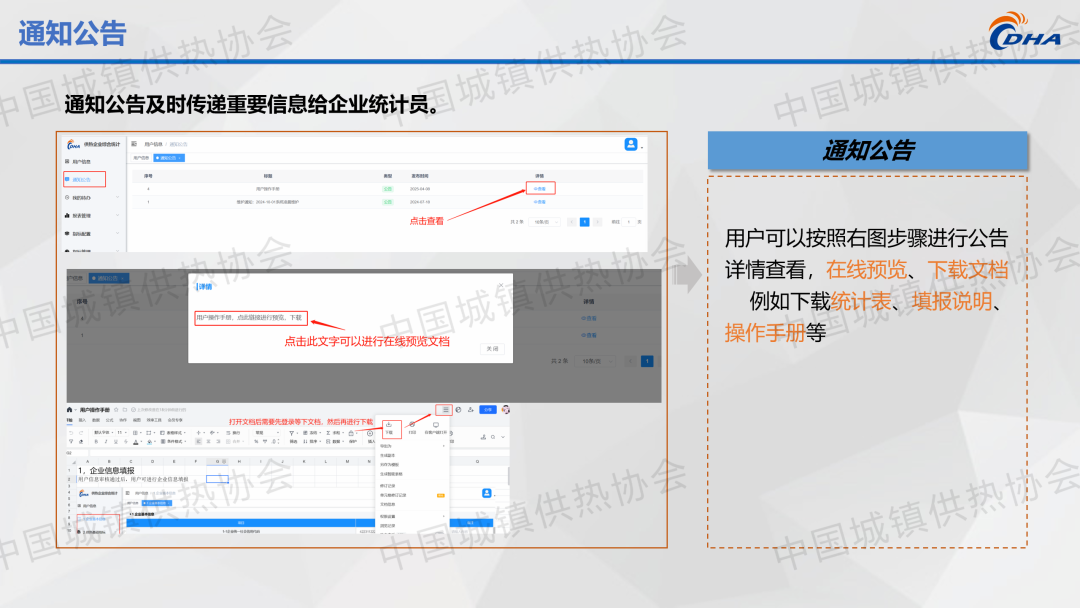Click the blue 分享 share button

(x=487, y=409)
